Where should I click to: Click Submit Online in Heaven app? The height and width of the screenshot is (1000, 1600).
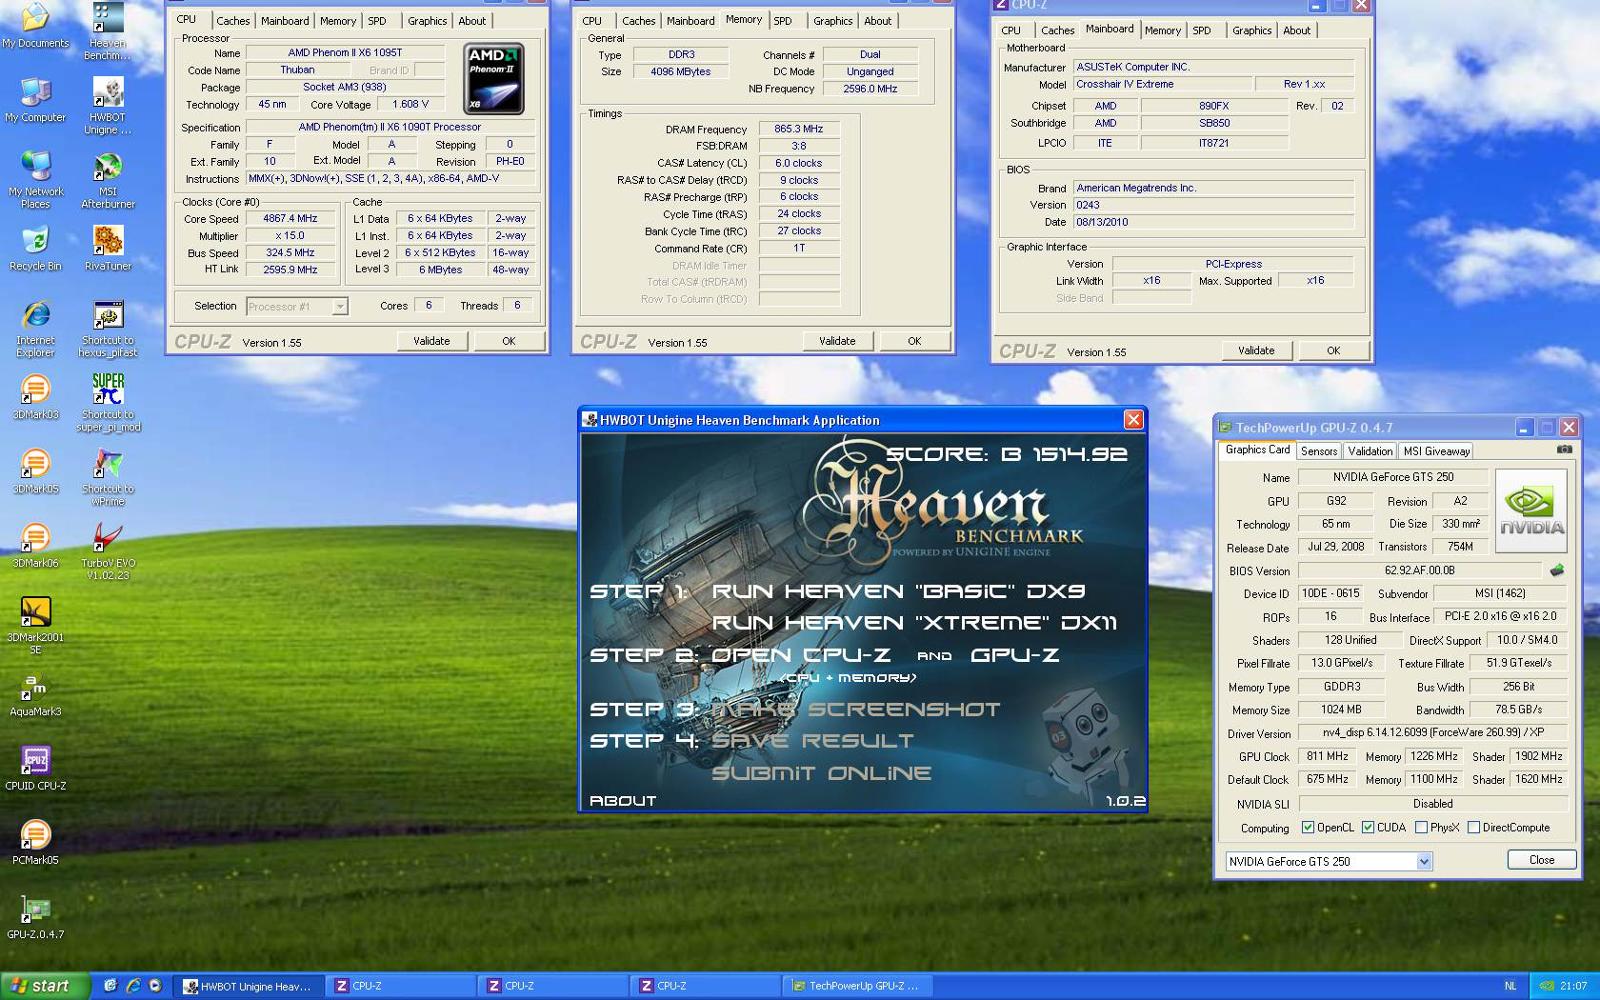coord(821,773)
